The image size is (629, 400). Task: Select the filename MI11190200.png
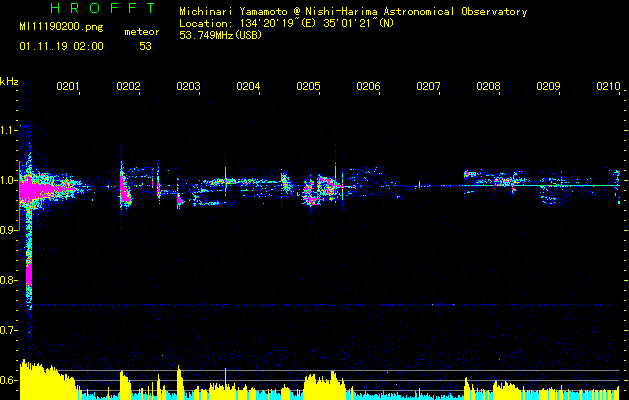pos(61,27)
